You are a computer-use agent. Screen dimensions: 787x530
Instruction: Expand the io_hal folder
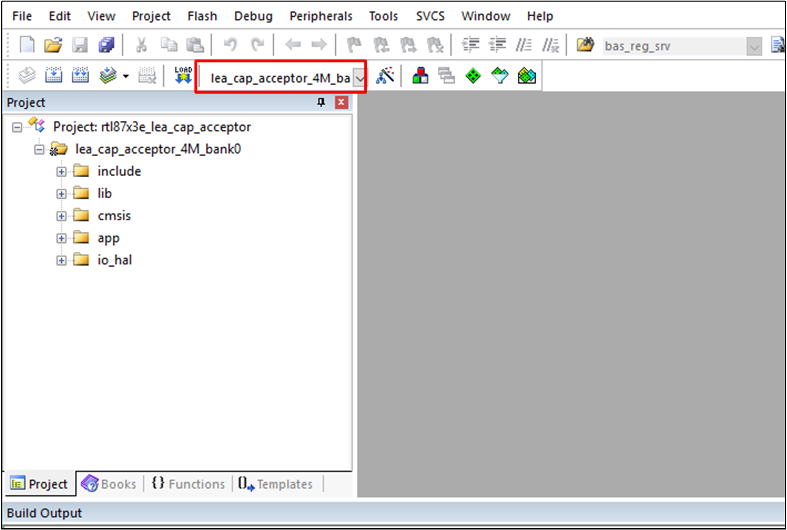(61, 260)
